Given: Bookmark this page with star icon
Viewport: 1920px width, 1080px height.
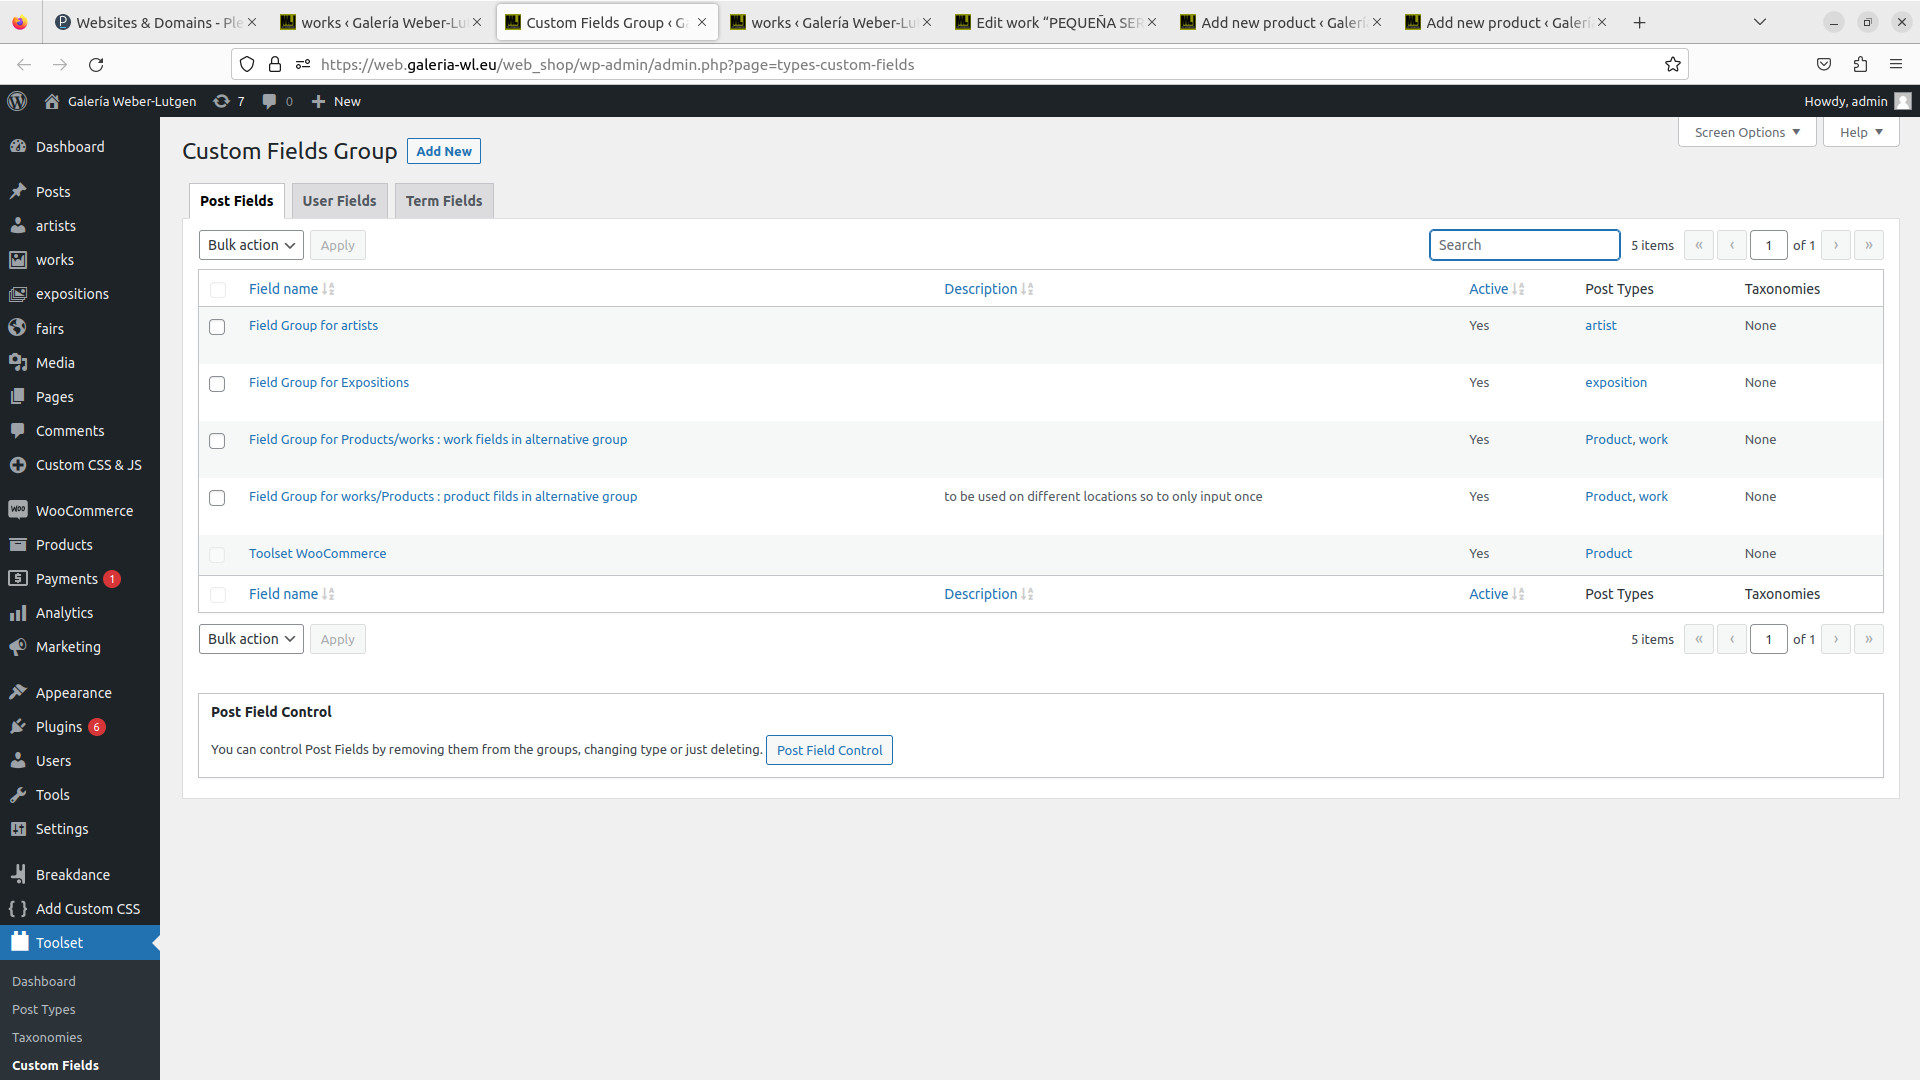Looking at the screenshot, I should click(1672, 64).
